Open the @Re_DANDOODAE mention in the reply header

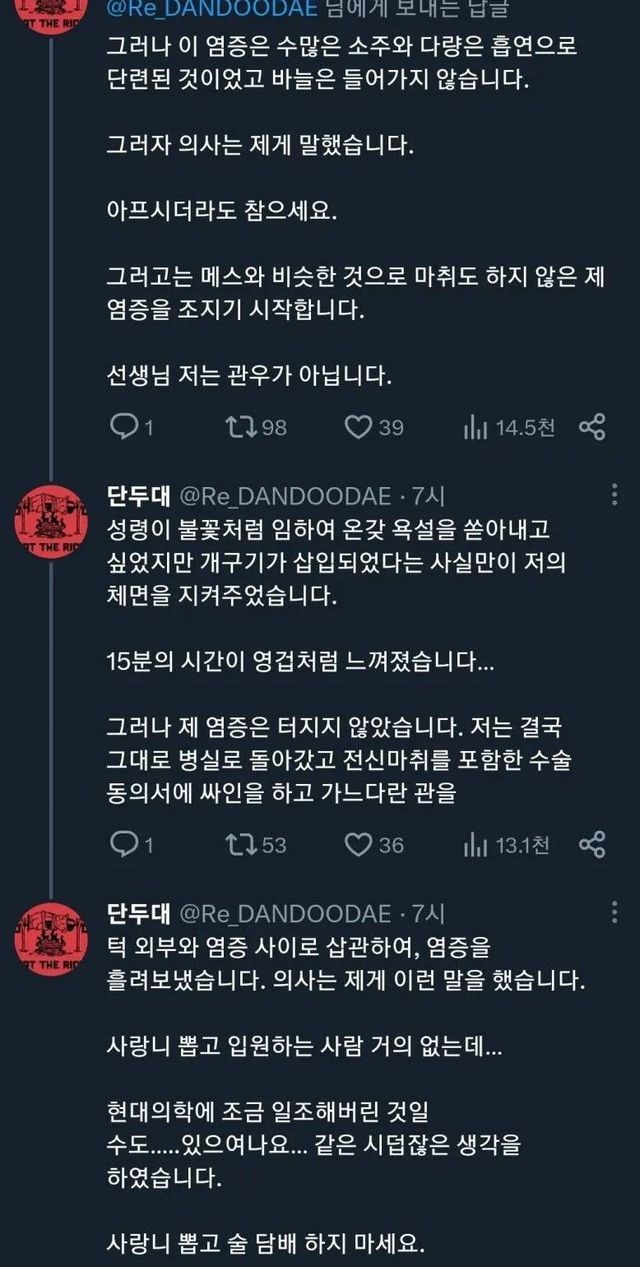[x=211, y=9]
